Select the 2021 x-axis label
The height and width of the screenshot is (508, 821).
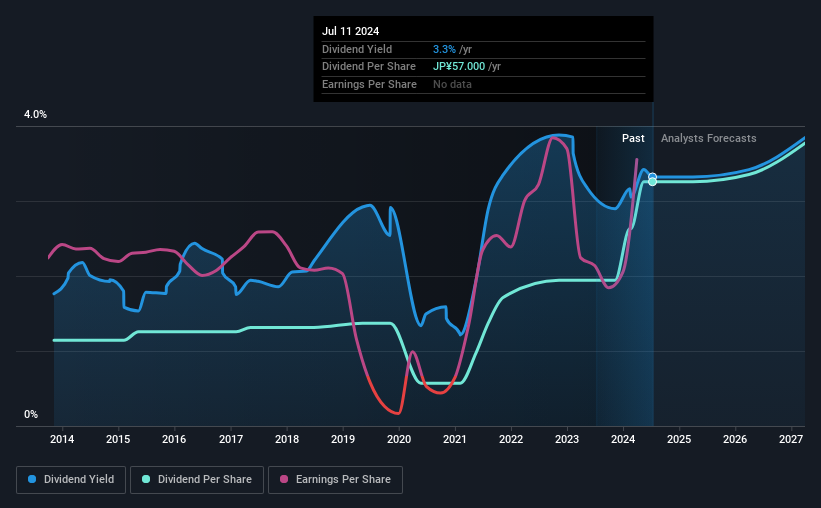[454, 439]
